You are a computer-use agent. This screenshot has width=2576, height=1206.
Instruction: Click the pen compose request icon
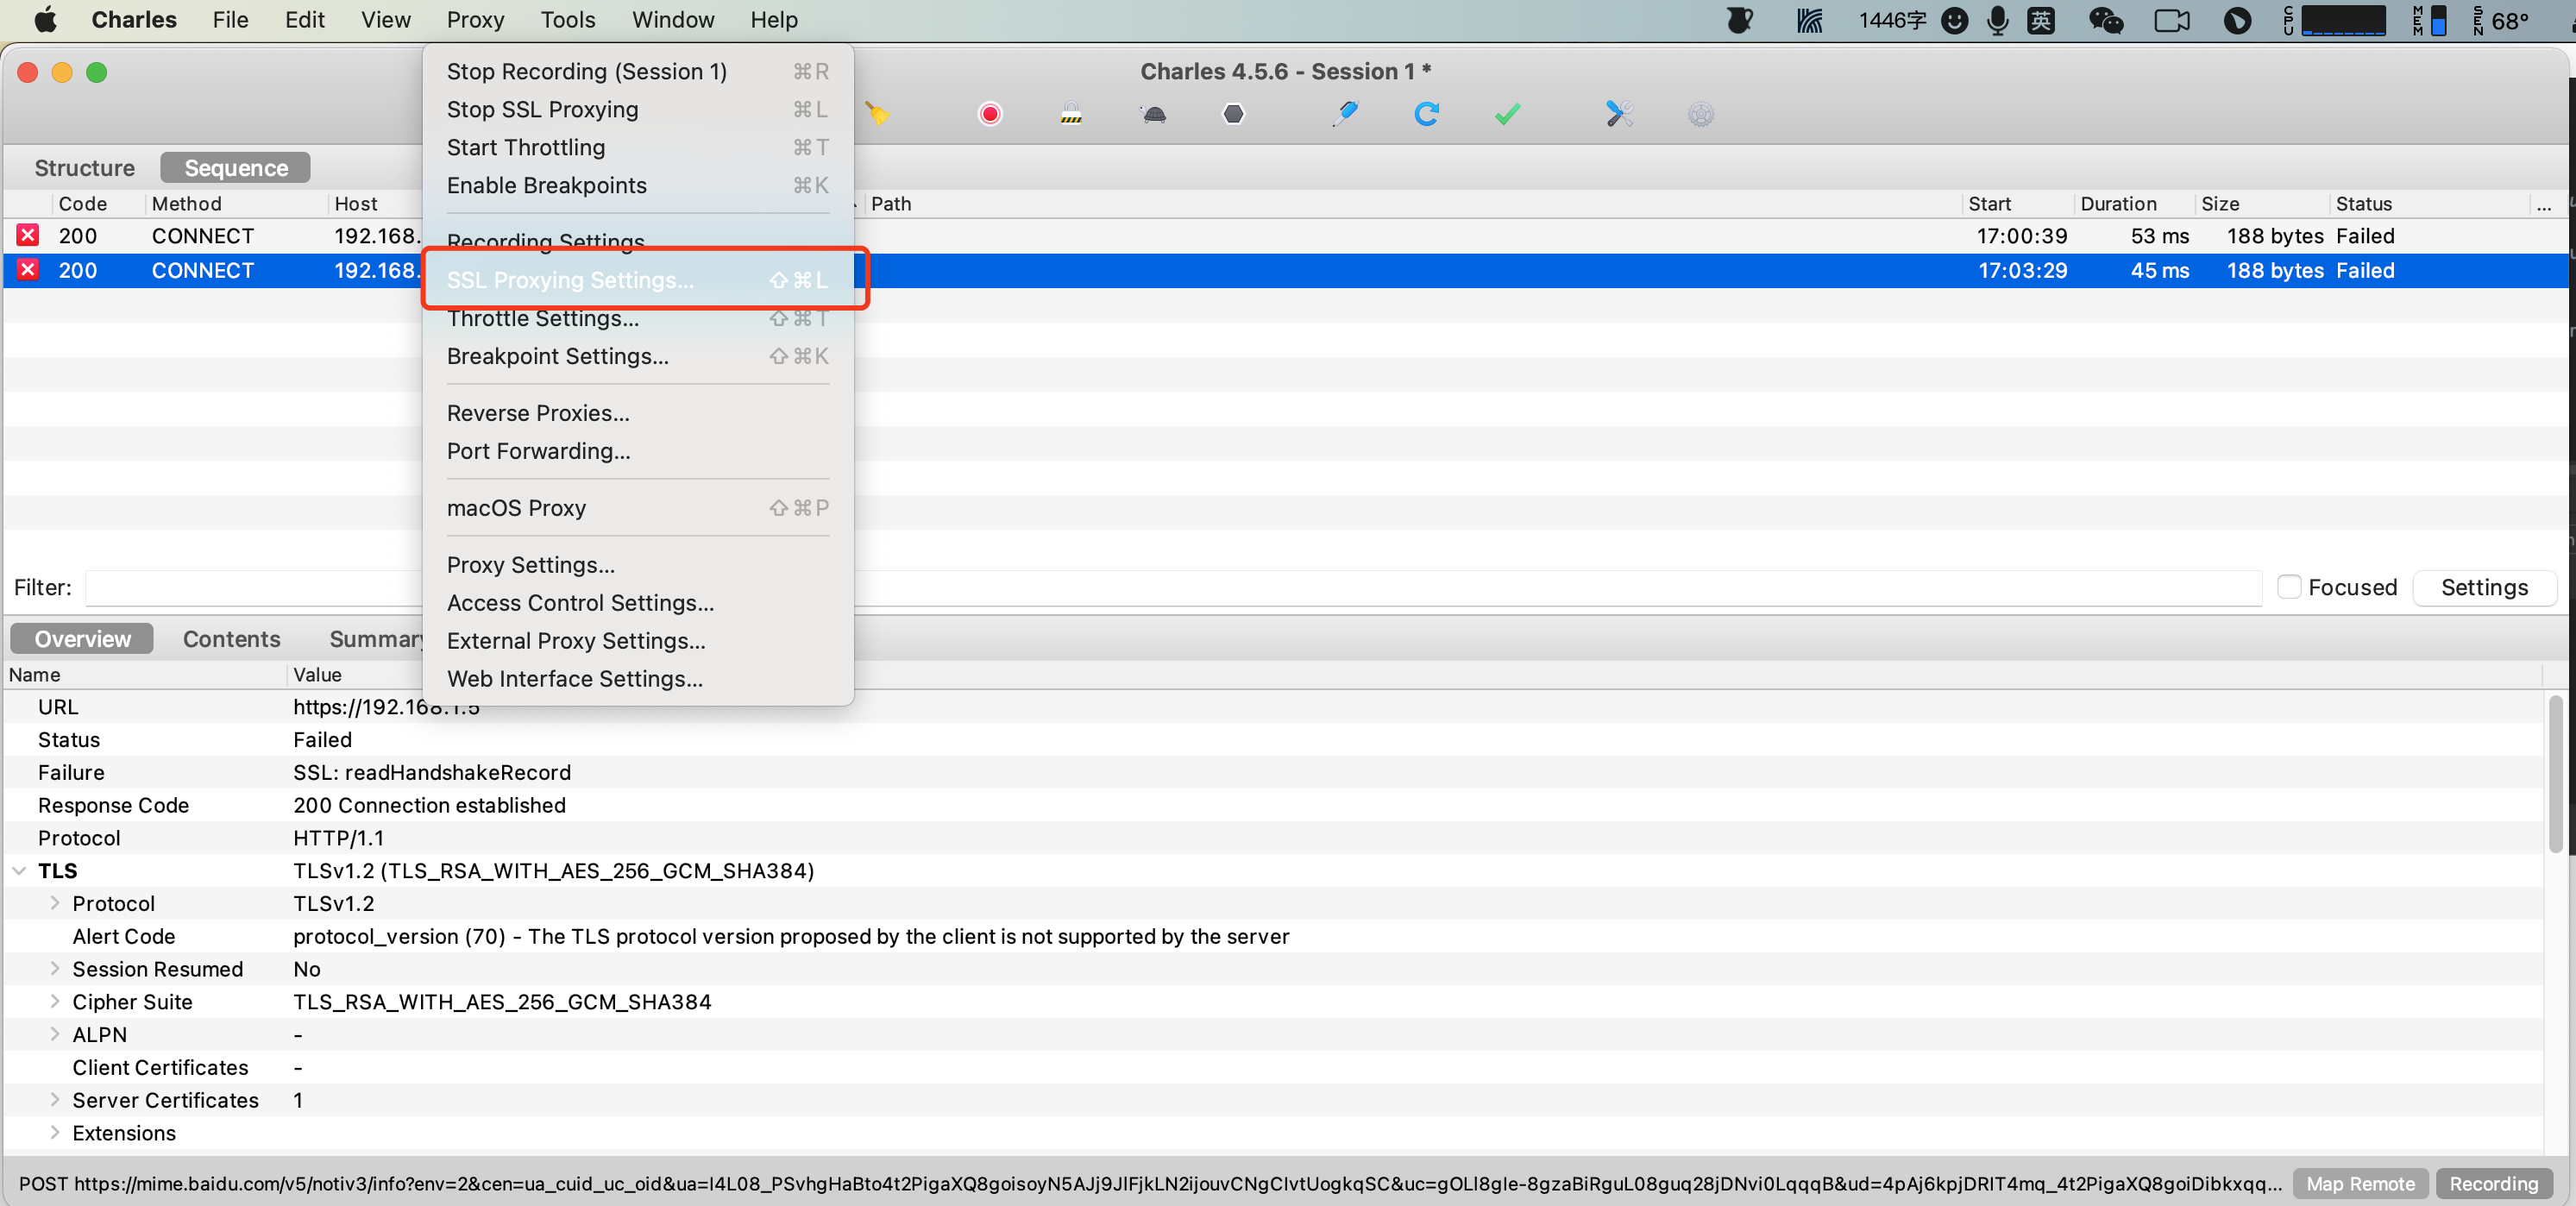point(1346,114)
